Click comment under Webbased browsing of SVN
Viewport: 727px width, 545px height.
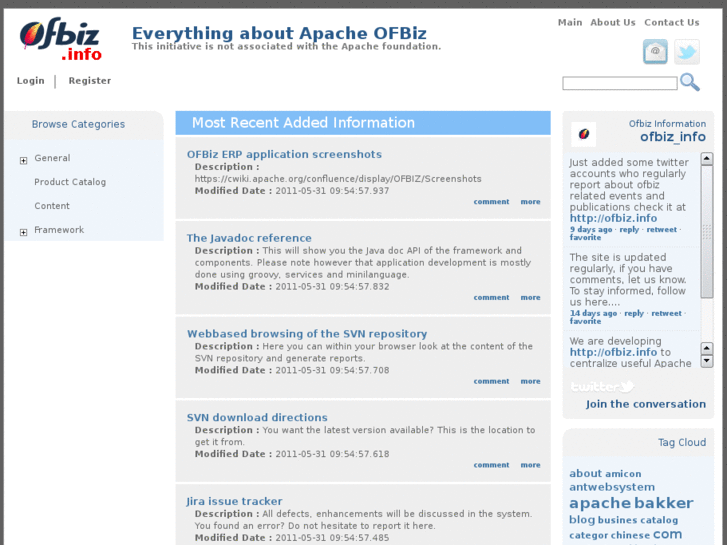(x=491, y=381)
